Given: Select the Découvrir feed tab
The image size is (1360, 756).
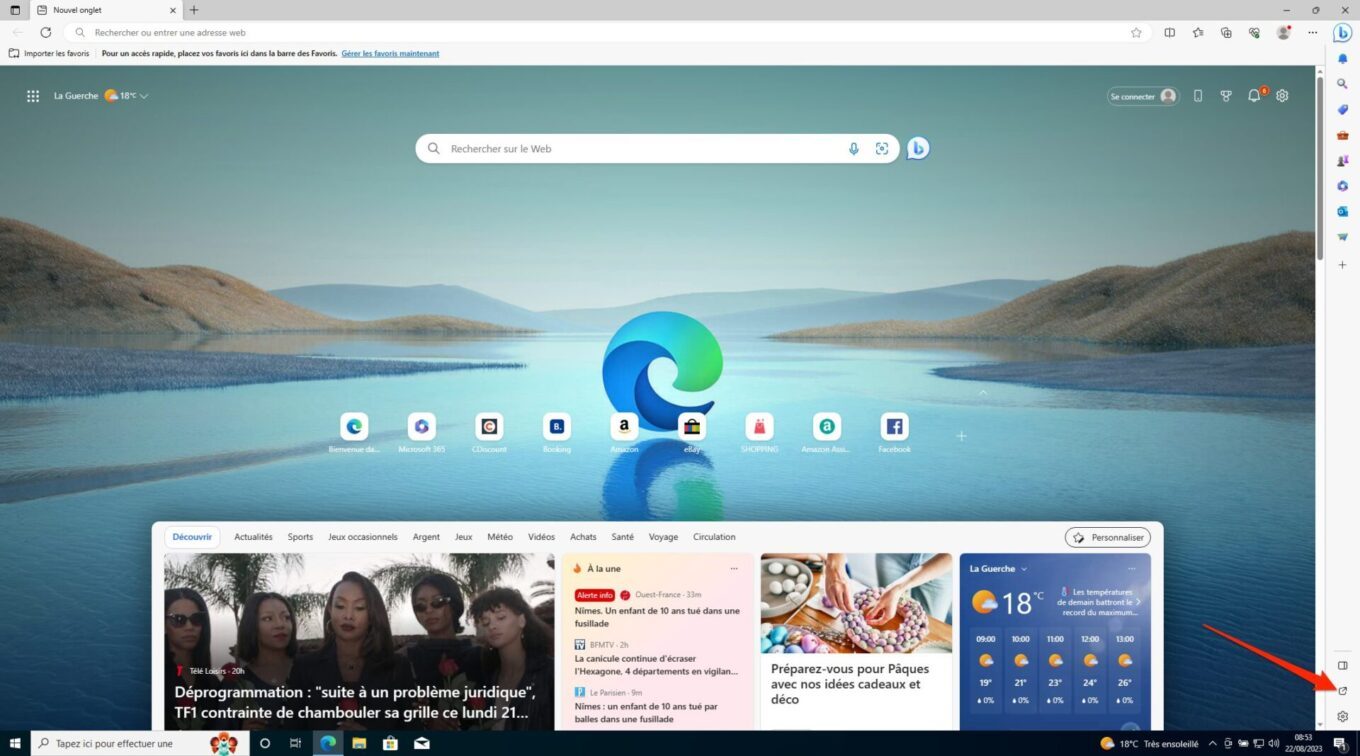Looking at the screenshot, I should pyautogui.click(x=192, y=537).
